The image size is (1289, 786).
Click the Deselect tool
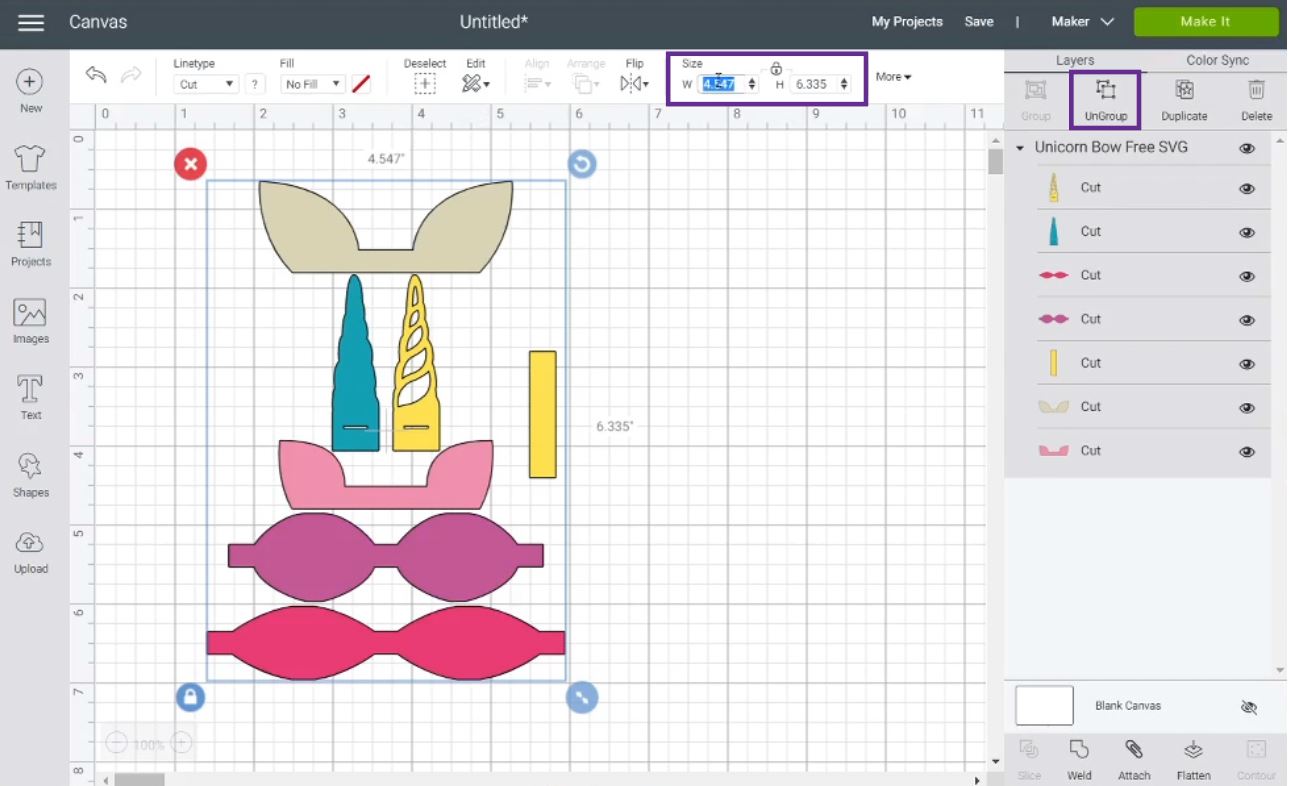point(425,77)
